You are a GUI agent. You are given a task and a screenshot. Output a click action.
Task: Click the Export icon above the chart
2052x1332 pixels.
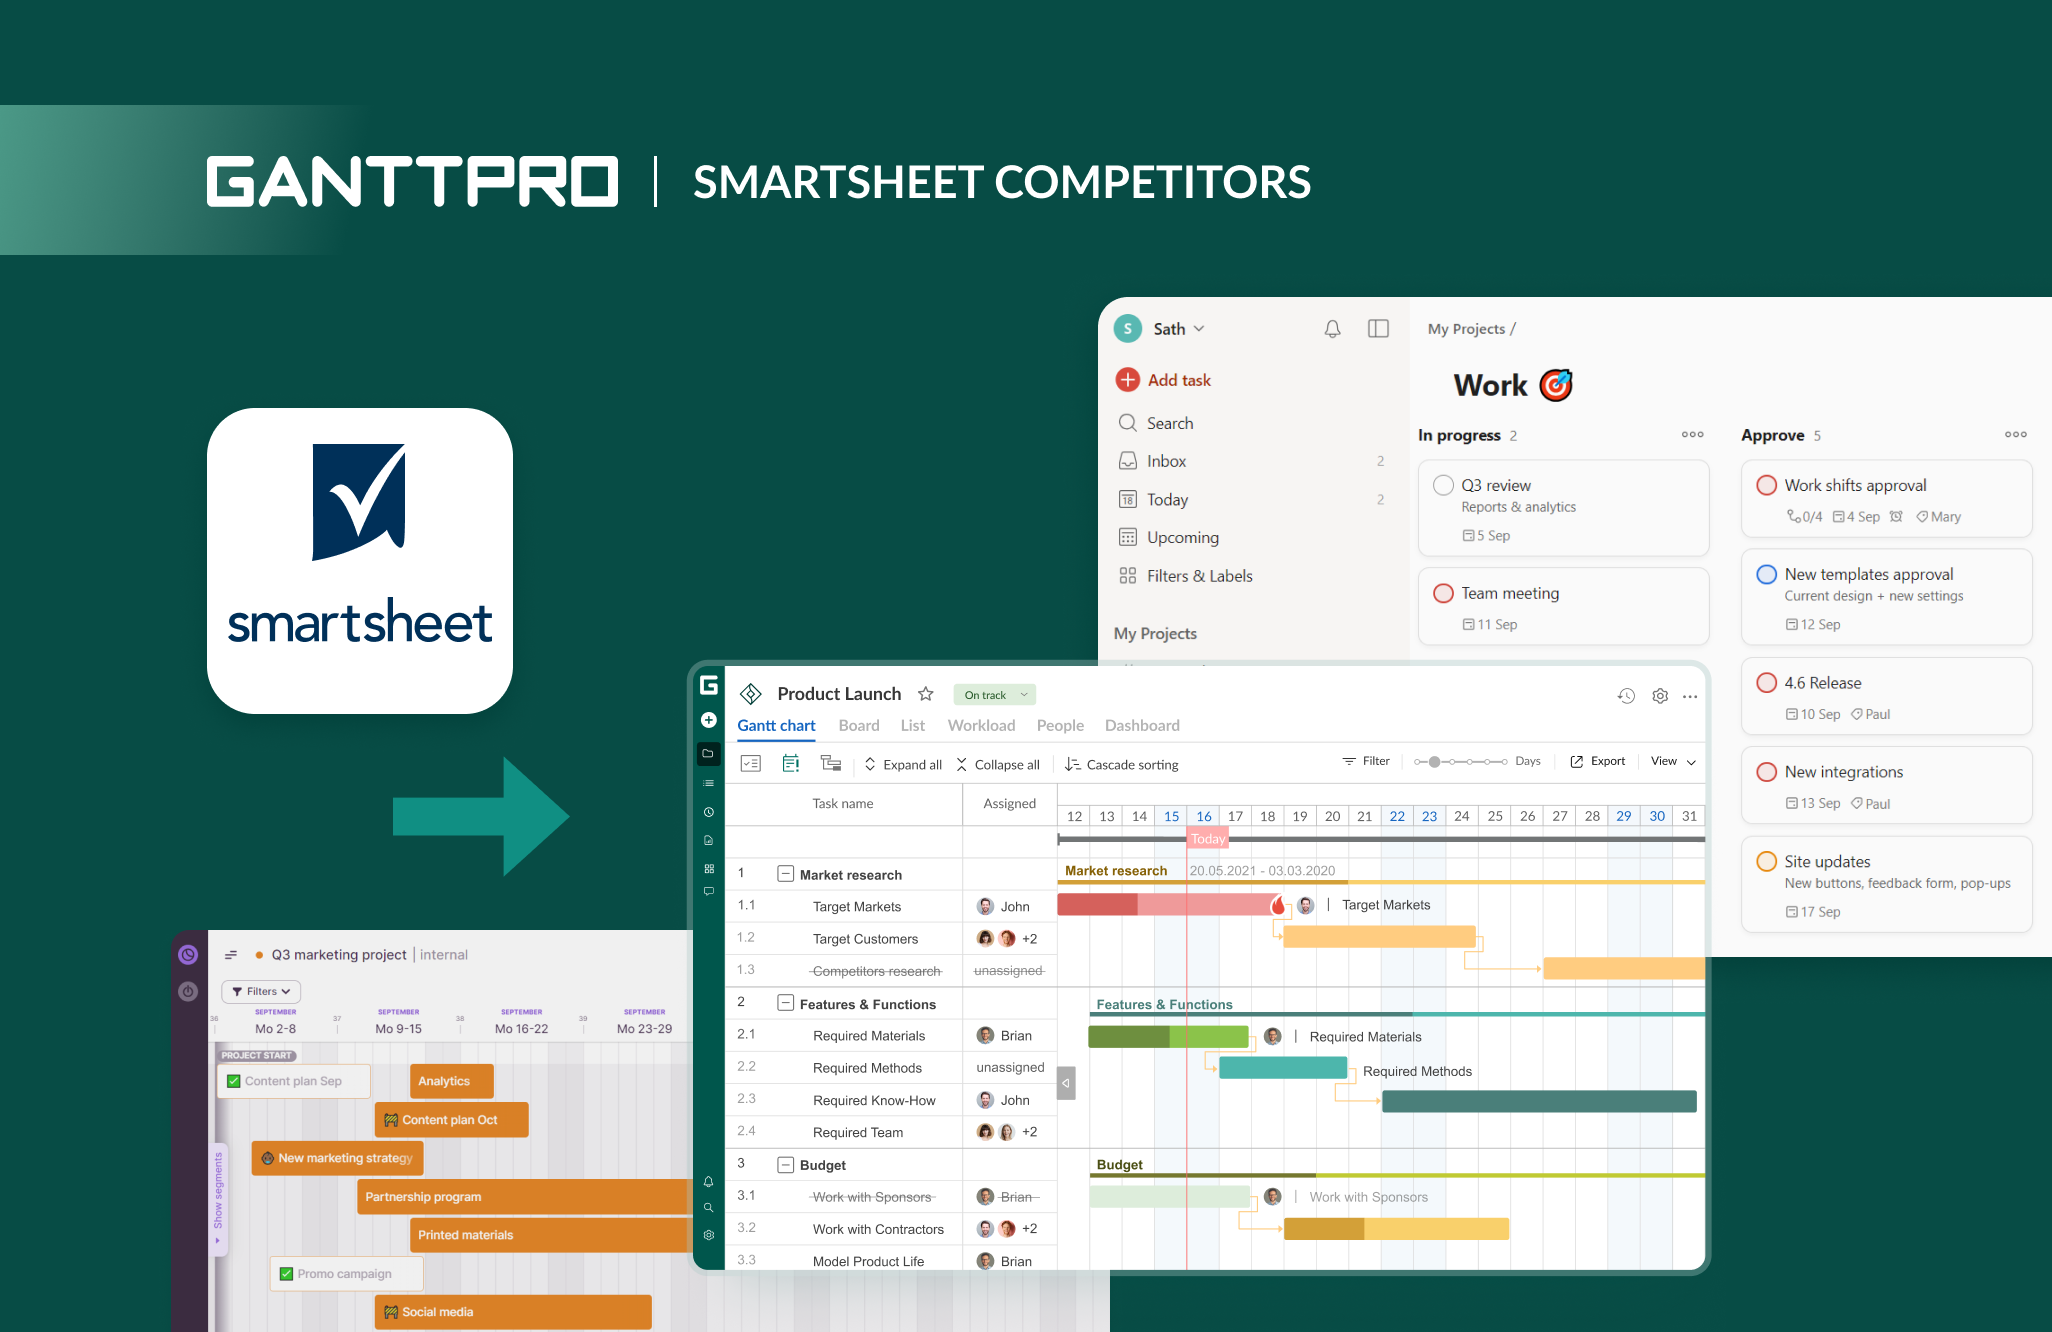(x=1575, y=761)
